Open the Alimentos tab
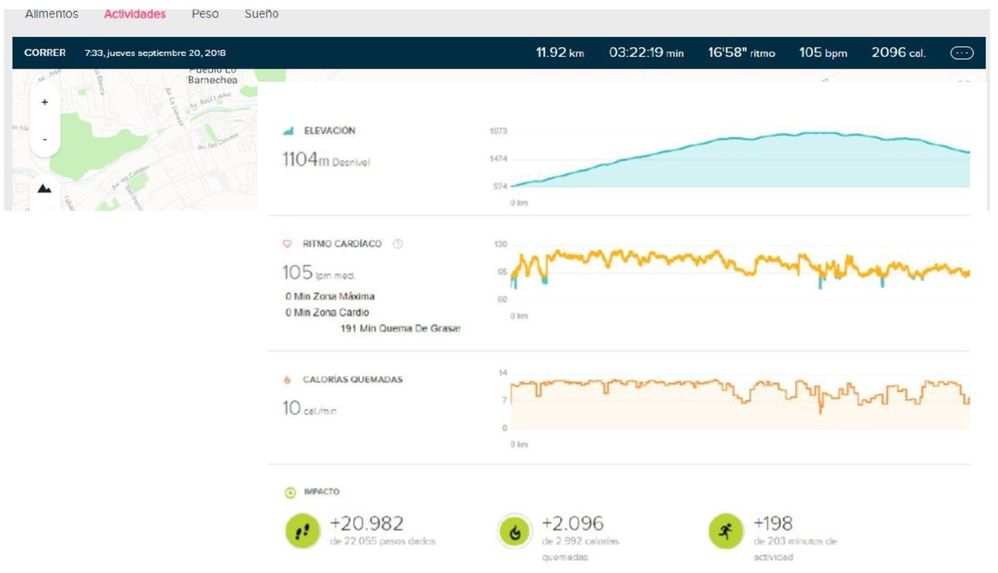998x573 pixels. (x=51, y=14)
